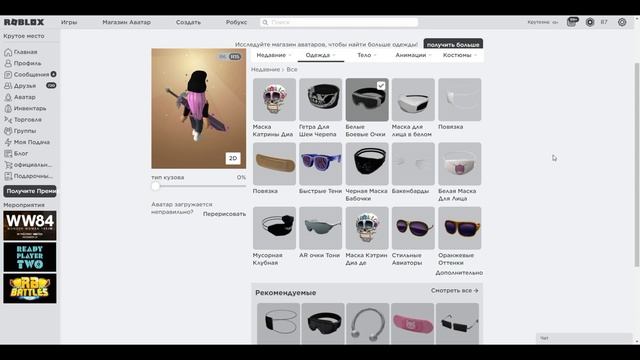Select the Черная Маска Бабочки item
This screenshot has height=360, width=640.
pyautogui.click(x=367, y=164)
